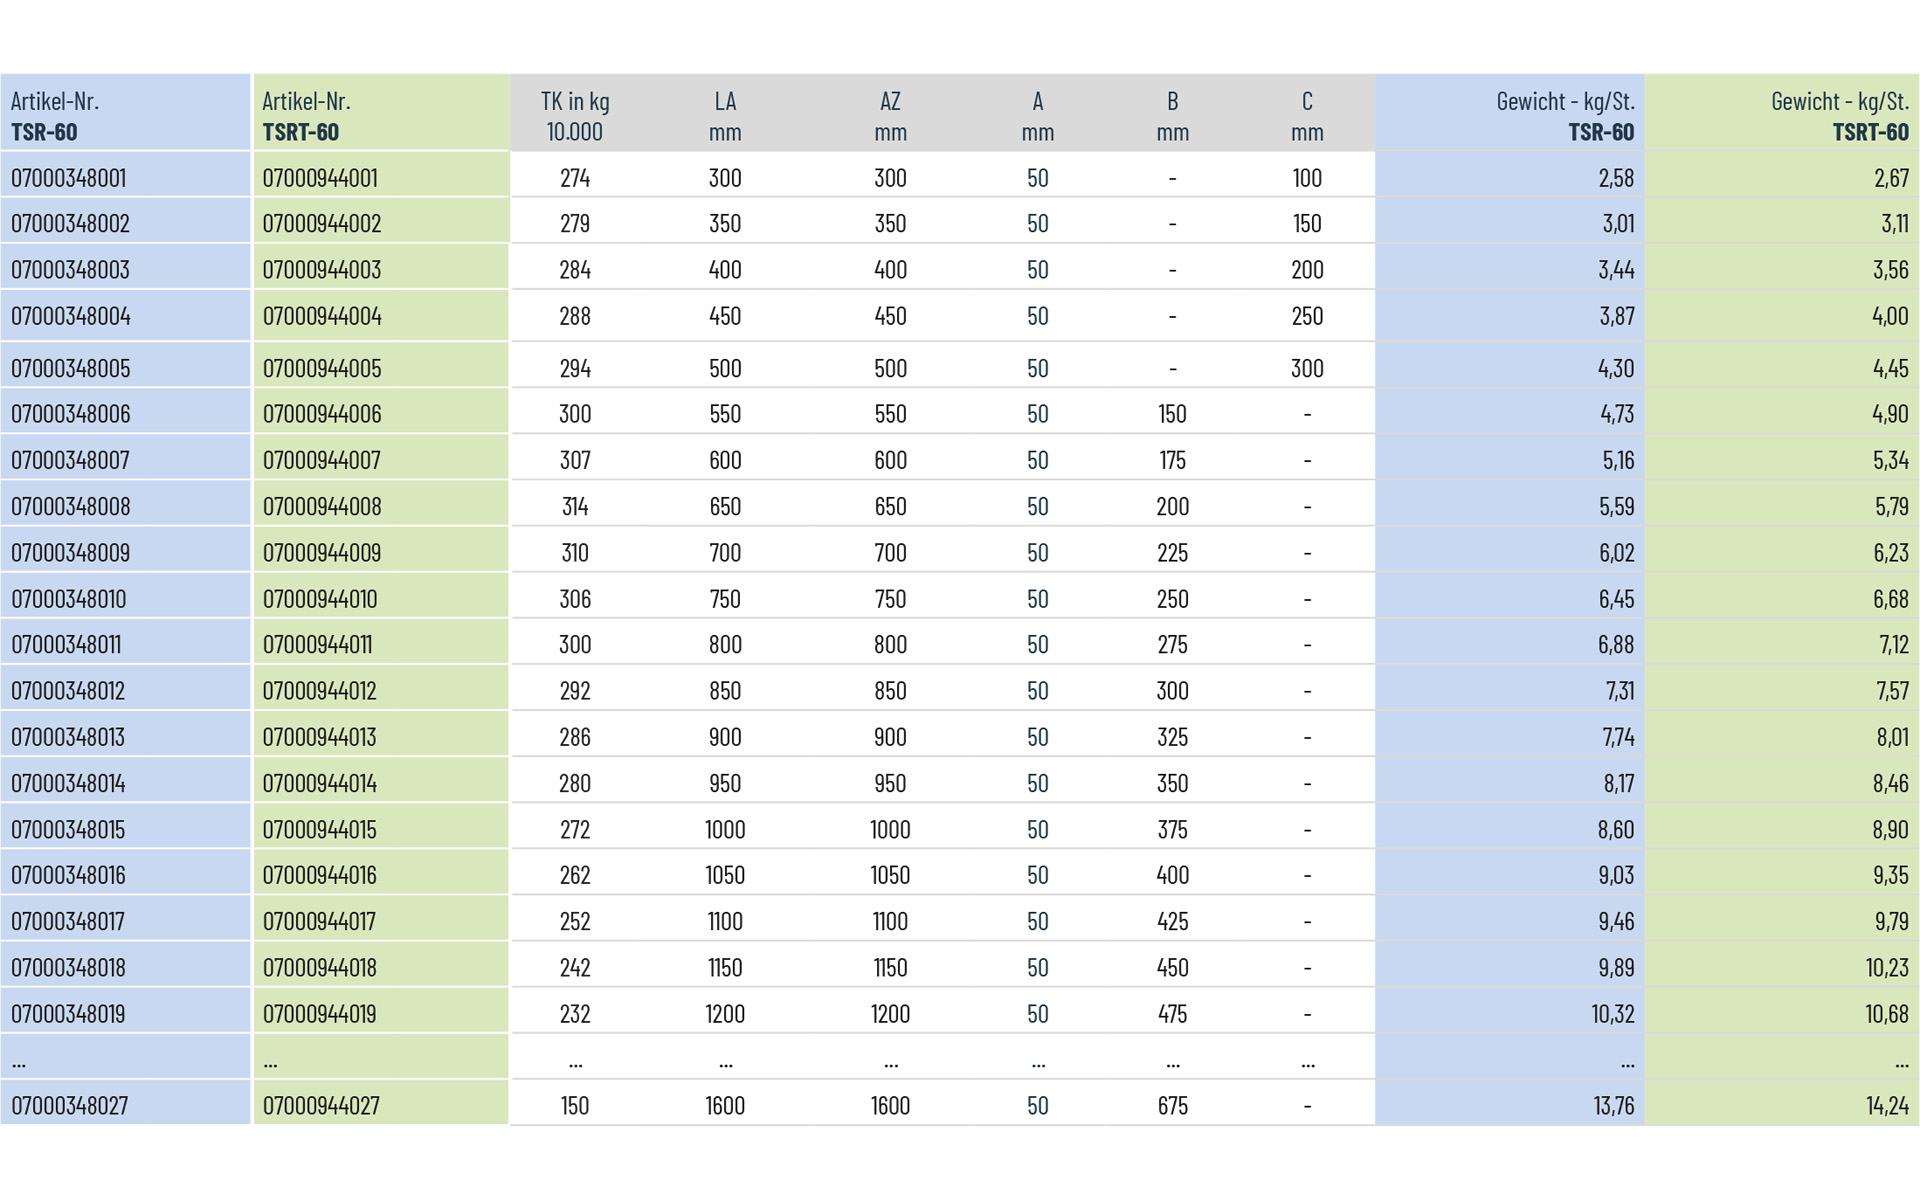This screenshot has width=1920, height=1200.
Task: Select TSR-60 article 07000348005
Action: pos(70,368)
